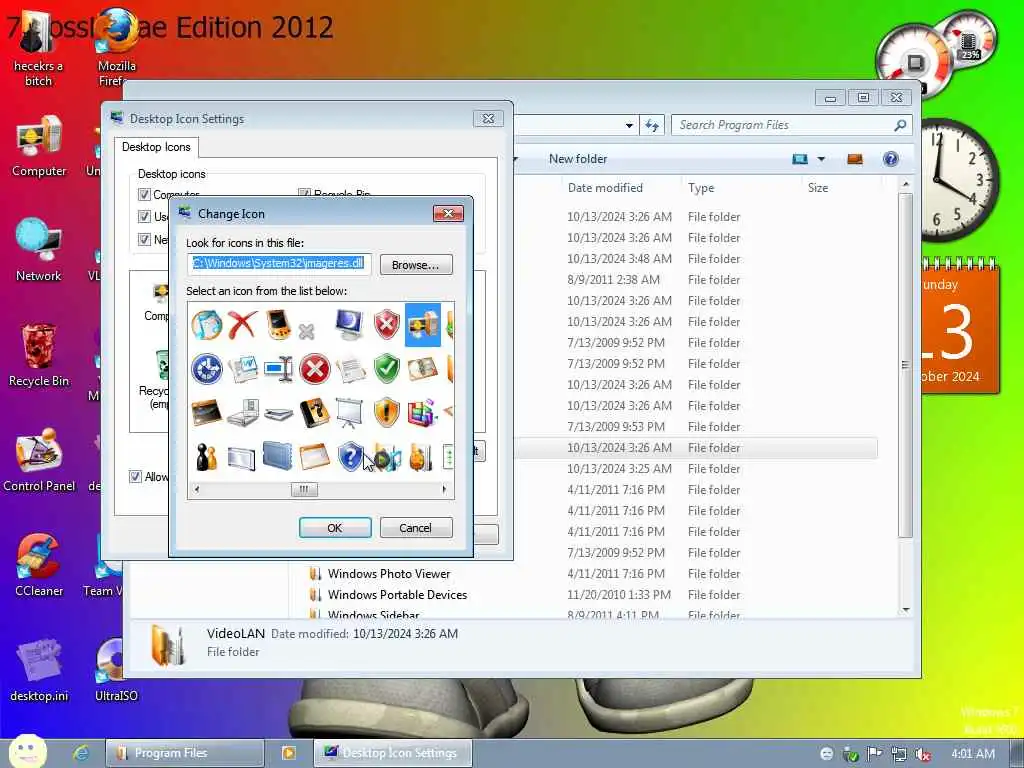1024x768 pixels.
Task: Choose the help book with question mark
Action: (x=315, y=413)
